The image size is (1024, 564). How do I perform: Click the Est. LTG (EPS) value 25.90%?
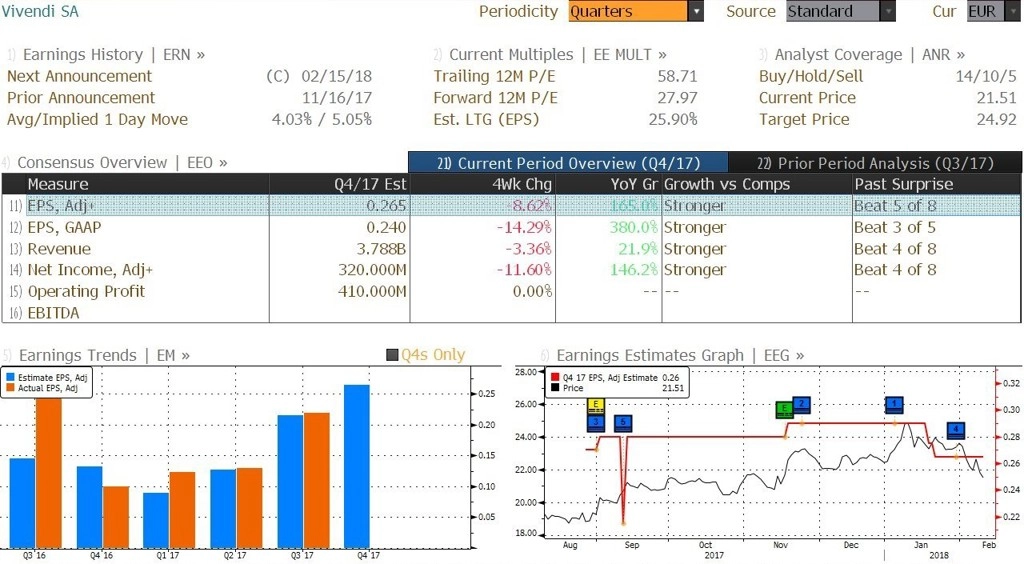tap(673, 119)
